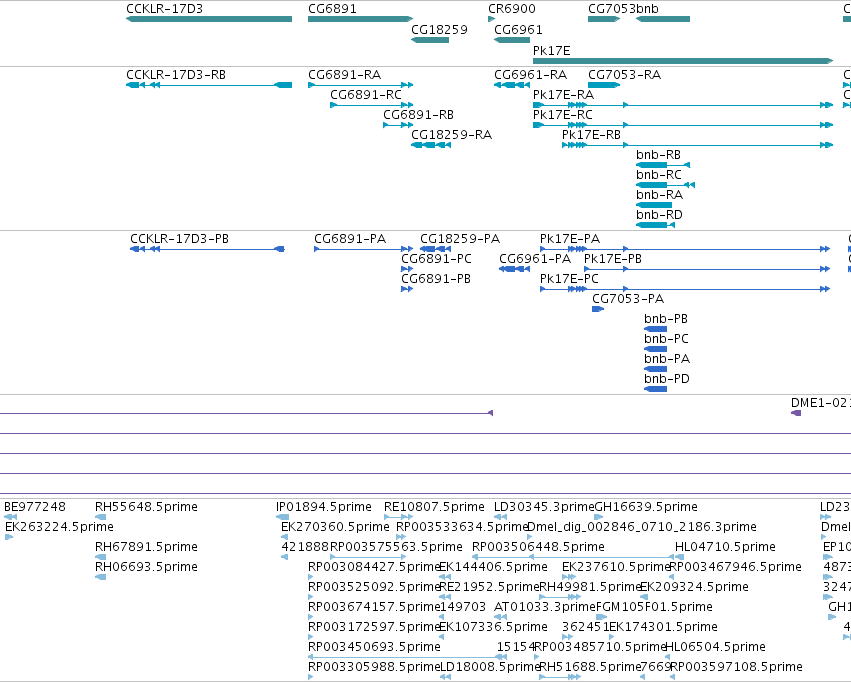
Task: Click the CG6961-RA transcript
Action: 512,85
